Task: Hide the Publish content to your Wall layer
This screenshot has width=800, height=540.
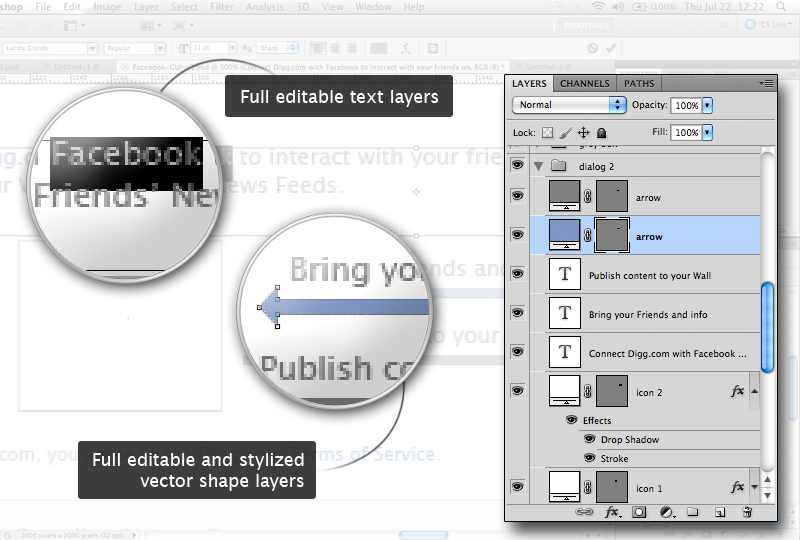Action: pyautogui.click(x=517, y=273)
